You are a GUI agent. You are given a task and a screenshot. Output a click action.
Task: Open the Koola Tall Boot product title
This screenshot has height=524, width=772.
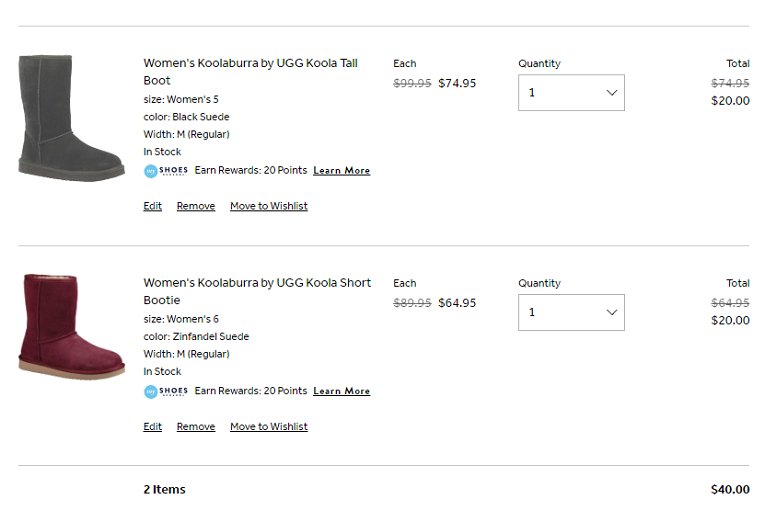(x=251, y=72)
